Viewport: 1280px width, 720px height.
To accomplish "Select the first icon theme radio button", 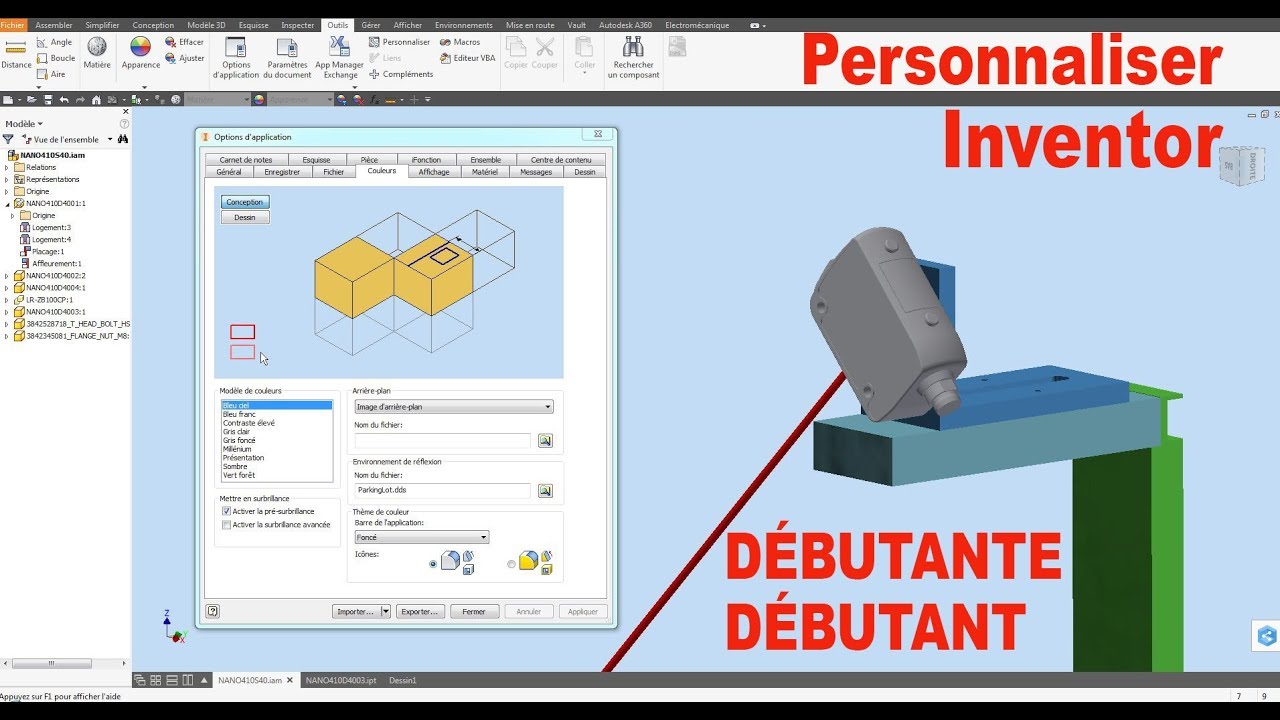I will pyautogui.click(x=433, y=564).
